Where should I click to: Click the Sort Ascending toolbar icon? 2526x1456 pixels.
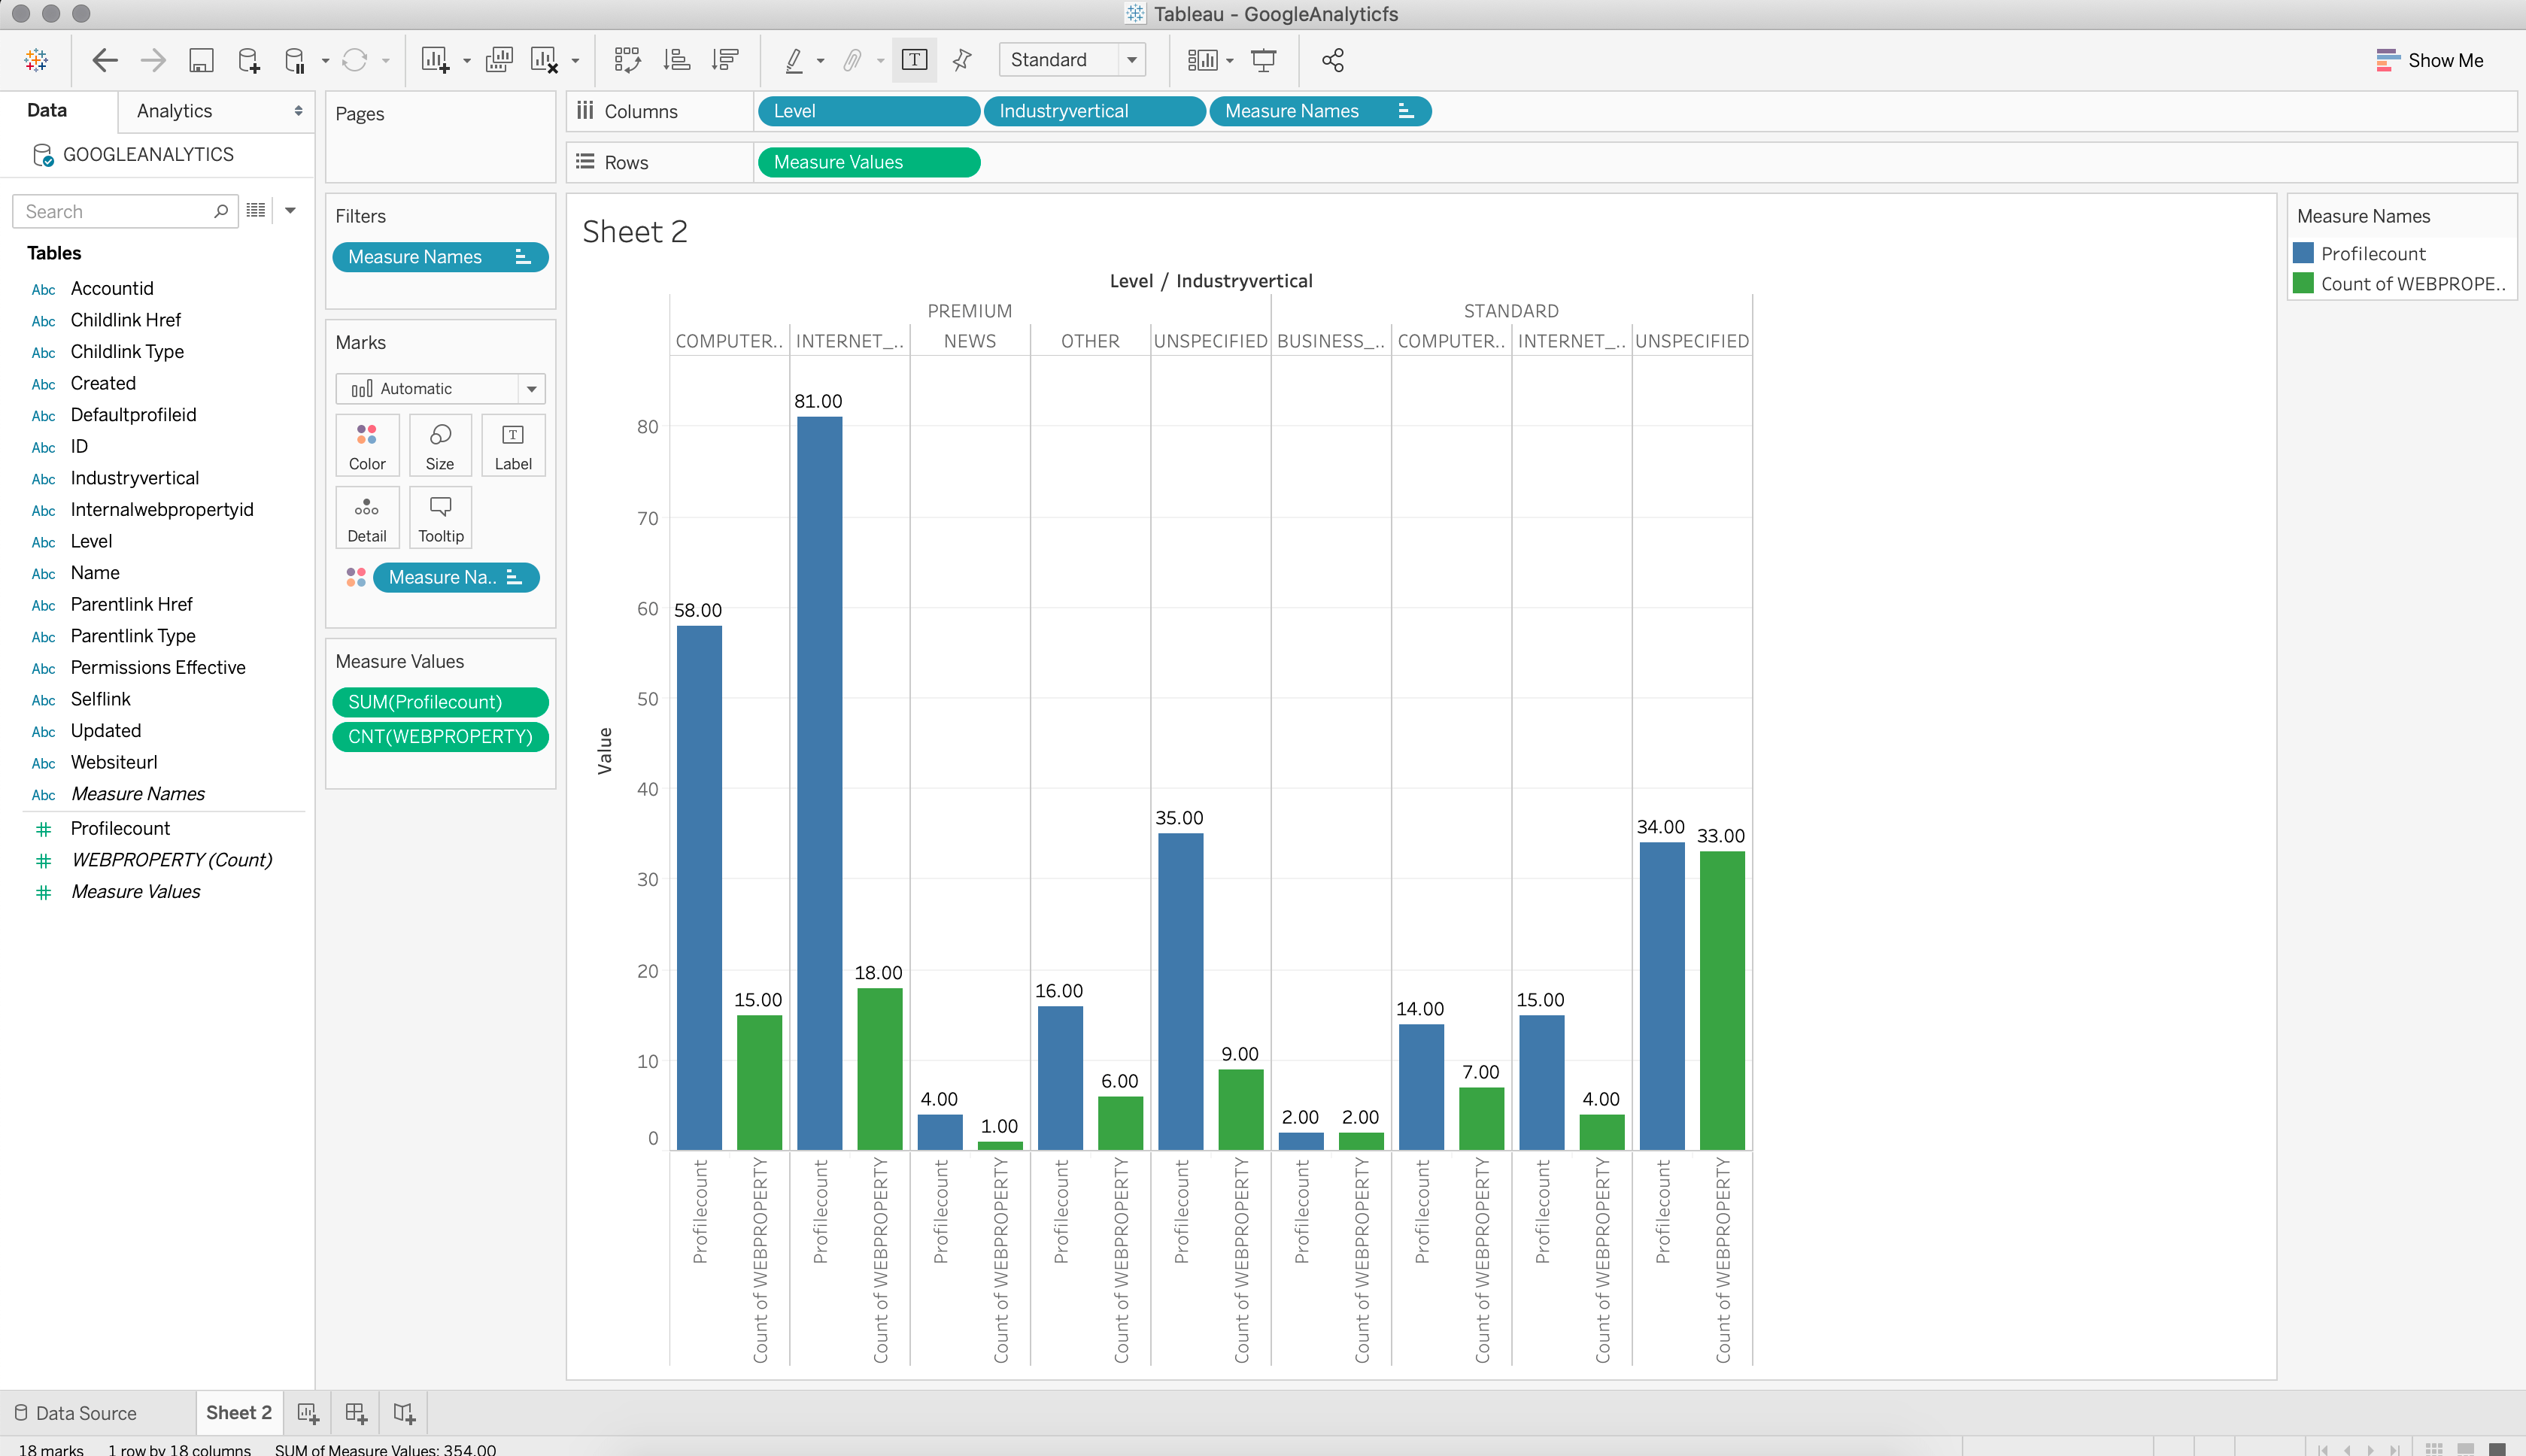[677, 60]
